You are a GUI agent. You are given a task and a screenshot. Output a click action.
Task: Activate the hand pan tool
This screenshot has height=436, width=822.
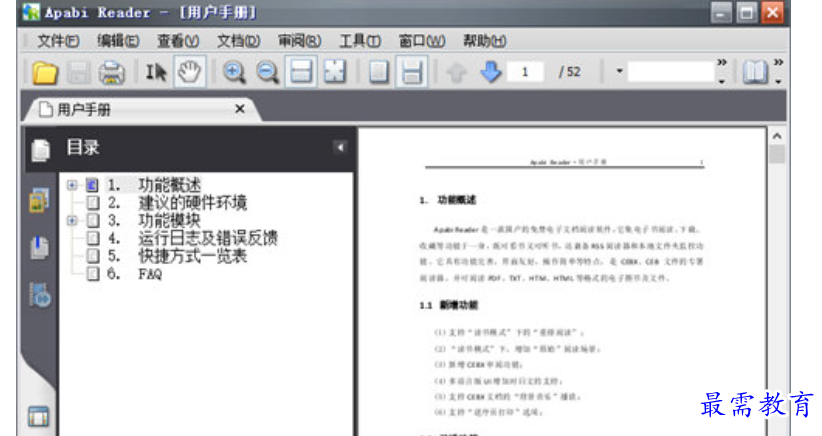pyautogui.click(x=189, y=72)
